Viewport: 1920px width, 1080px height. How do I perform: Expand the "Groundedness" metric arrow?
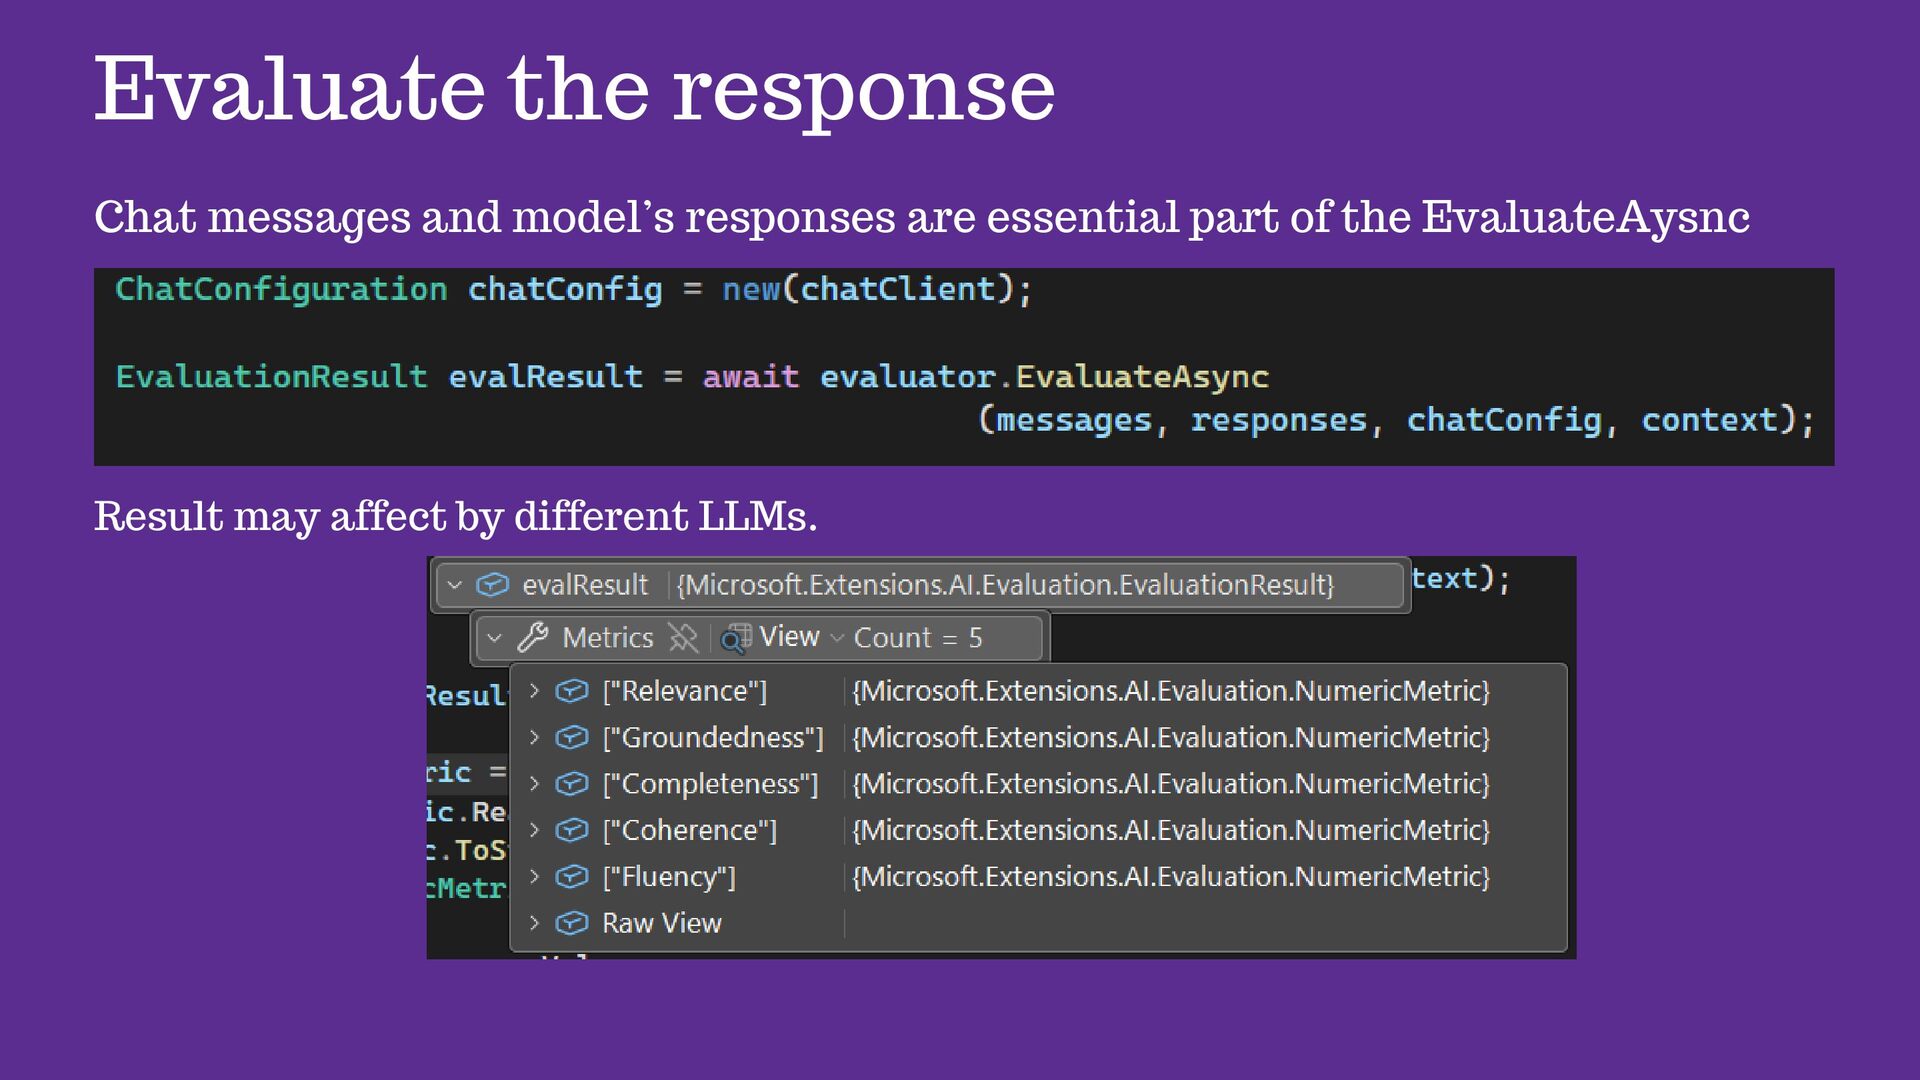point(534,737)
